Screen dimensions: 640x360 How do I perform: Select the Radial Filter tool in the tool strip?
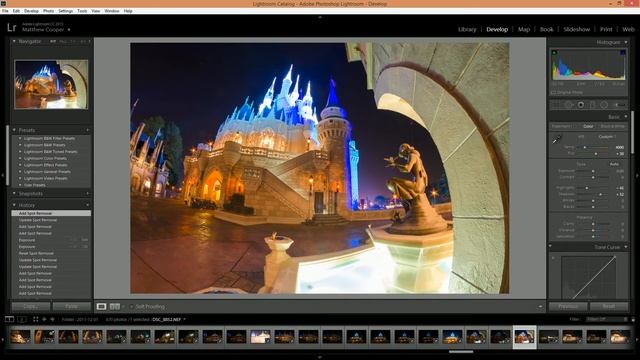click(604, 105)
